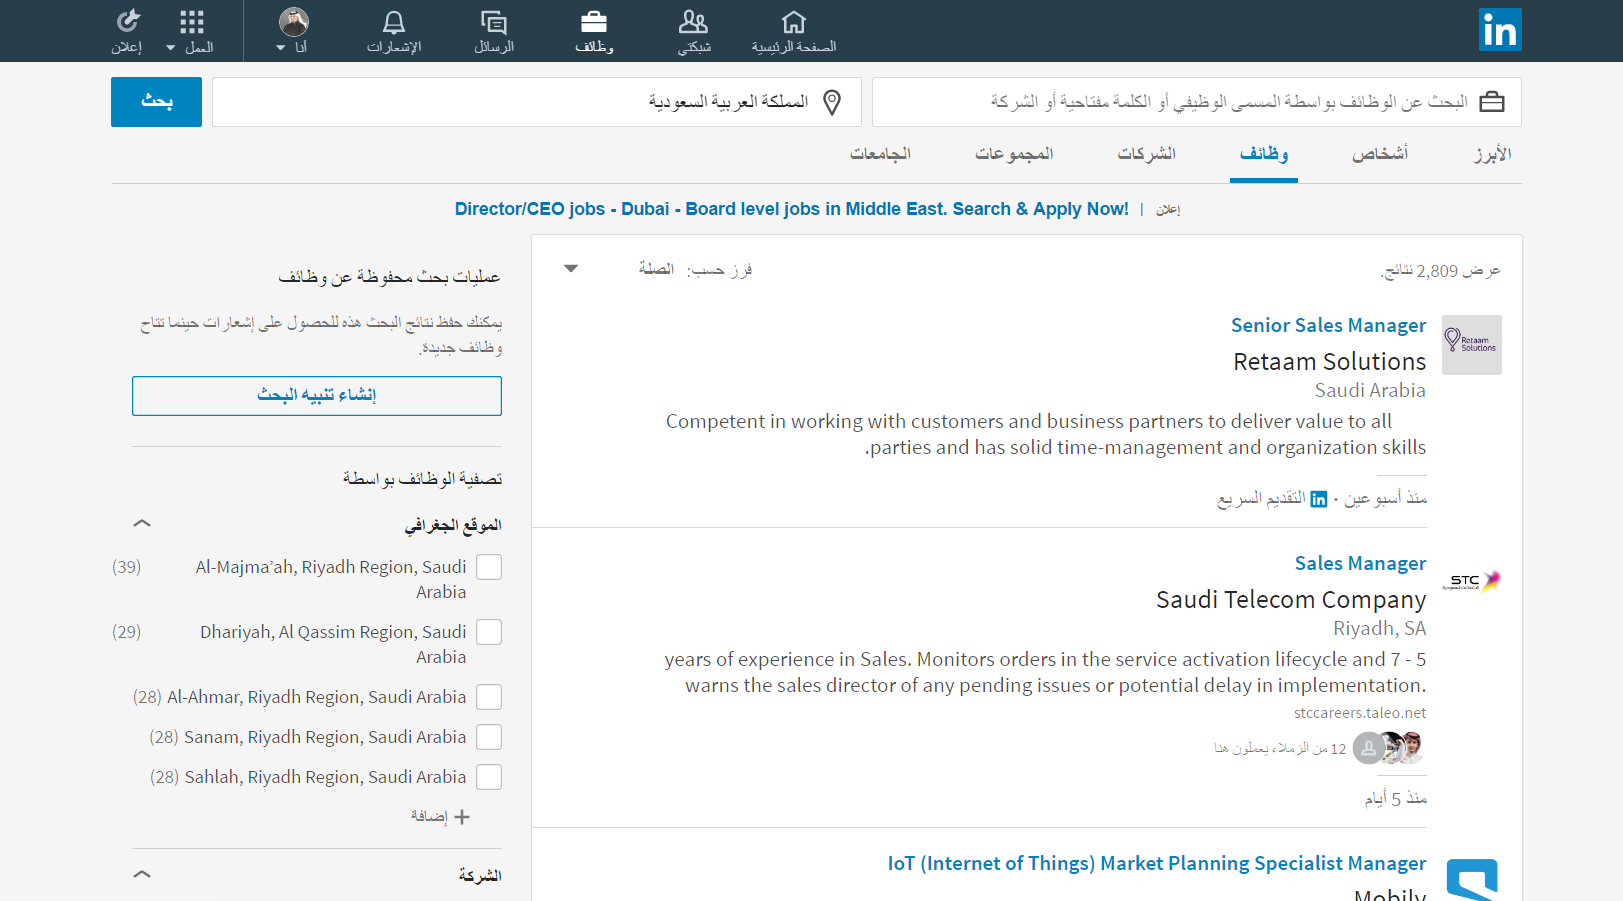
Task: Click Retaam Solutions company name
Action: pyautogui.click(x=1329, y=362)
